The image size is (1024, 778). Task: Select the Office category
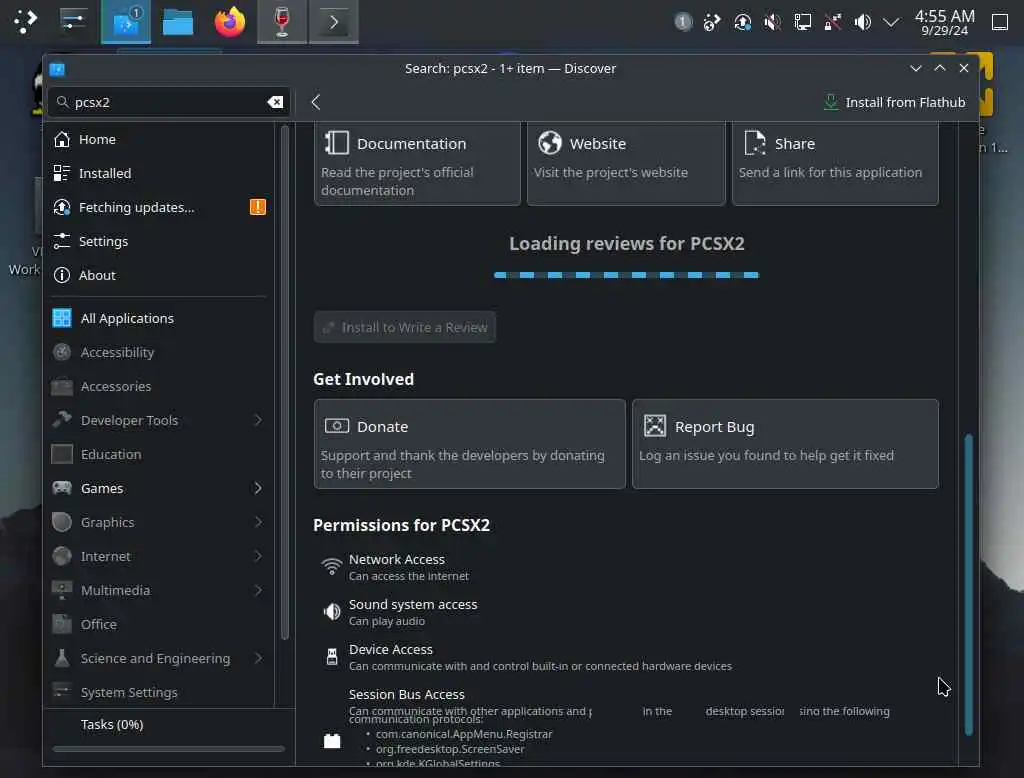coord(159,624)
